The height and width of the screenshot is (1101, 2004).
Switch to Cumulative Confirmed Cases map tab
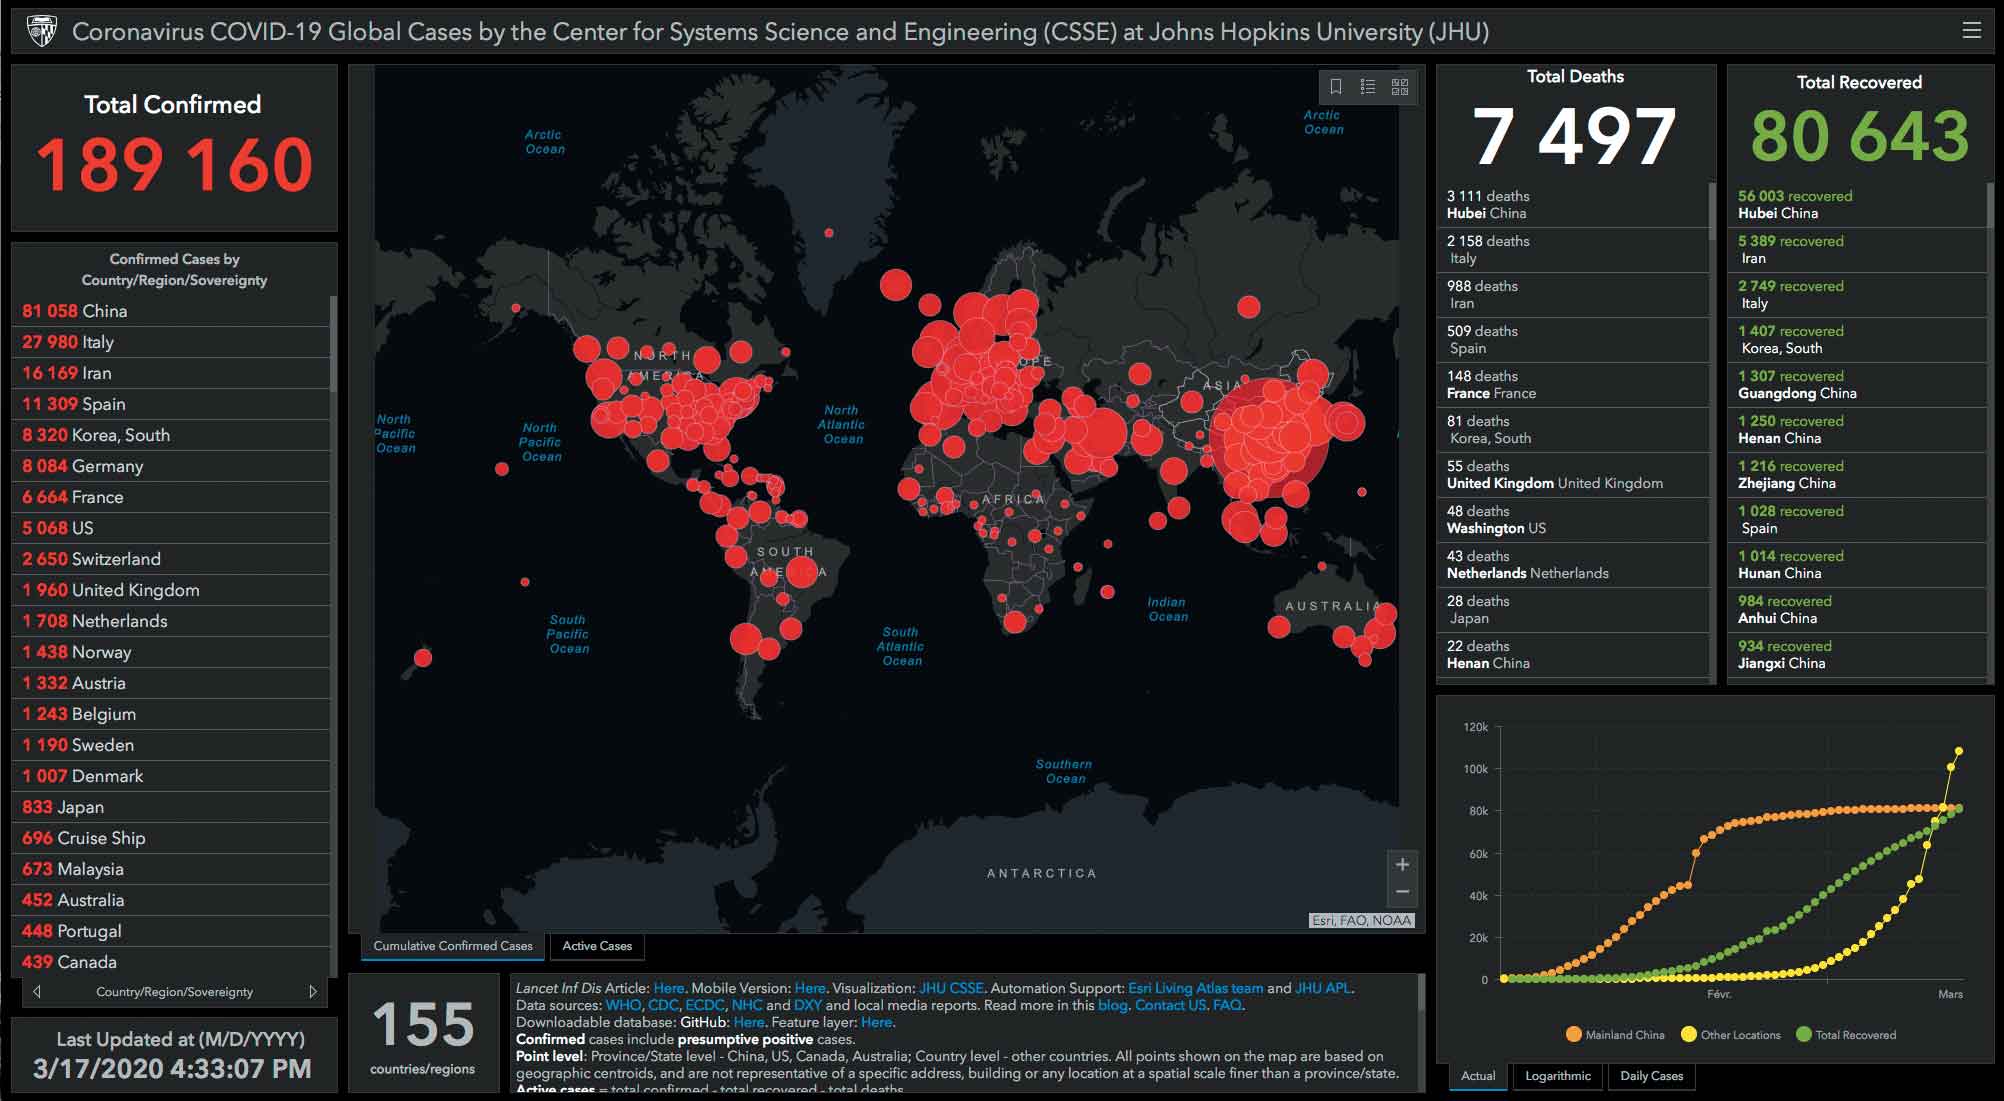[453, 946]
